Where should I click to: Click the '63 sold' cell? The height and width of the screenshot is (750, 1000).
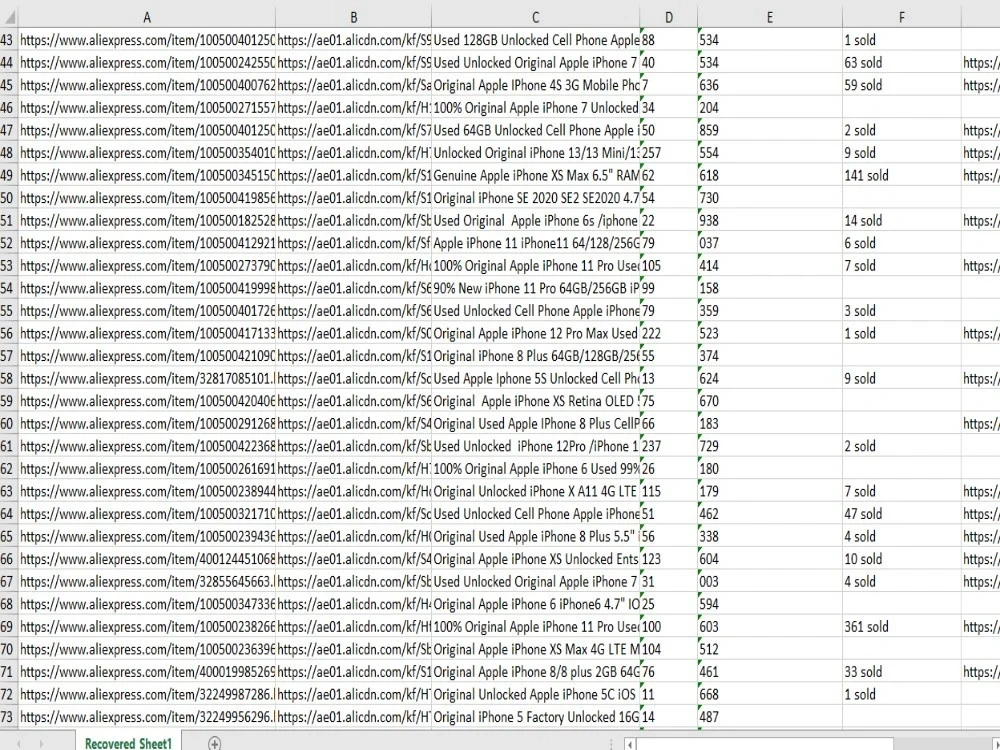(902, 62)
